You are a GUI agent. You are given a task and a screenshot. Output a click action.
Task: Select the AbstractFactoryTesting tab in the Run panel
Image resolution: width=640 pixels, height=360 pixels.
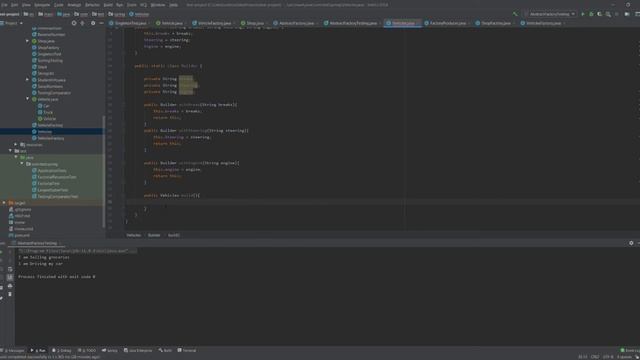pyautogui.click(x=37, y=243)
